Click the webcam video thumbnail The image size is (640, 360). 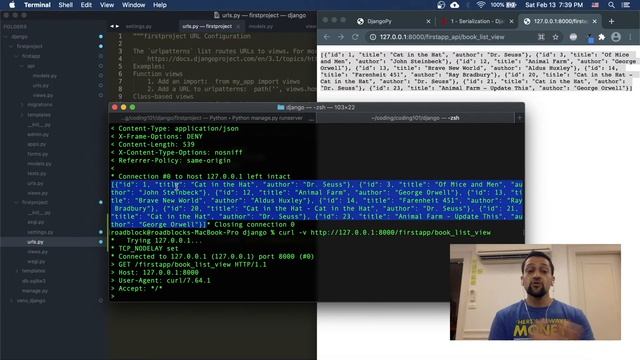535,292
